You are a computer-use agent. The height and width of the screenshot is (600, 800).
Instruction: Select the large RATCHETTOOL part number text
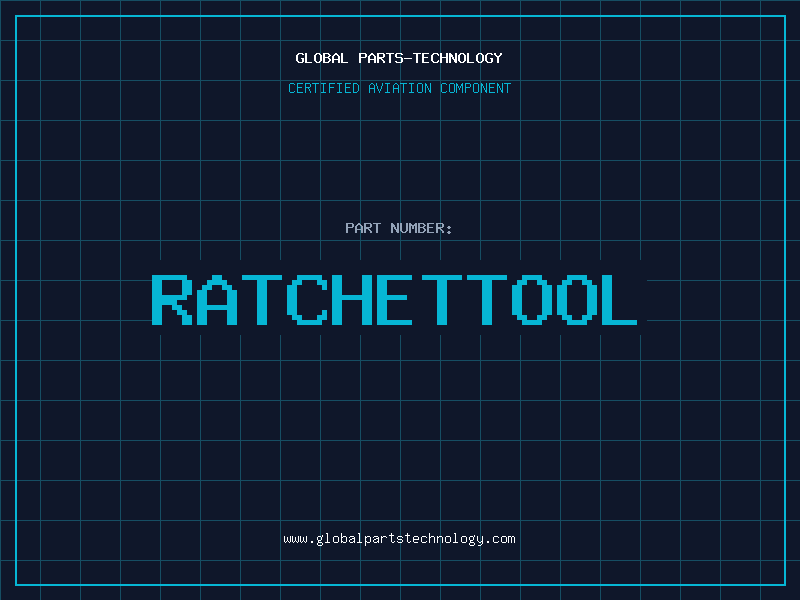[x=395, y=300]
